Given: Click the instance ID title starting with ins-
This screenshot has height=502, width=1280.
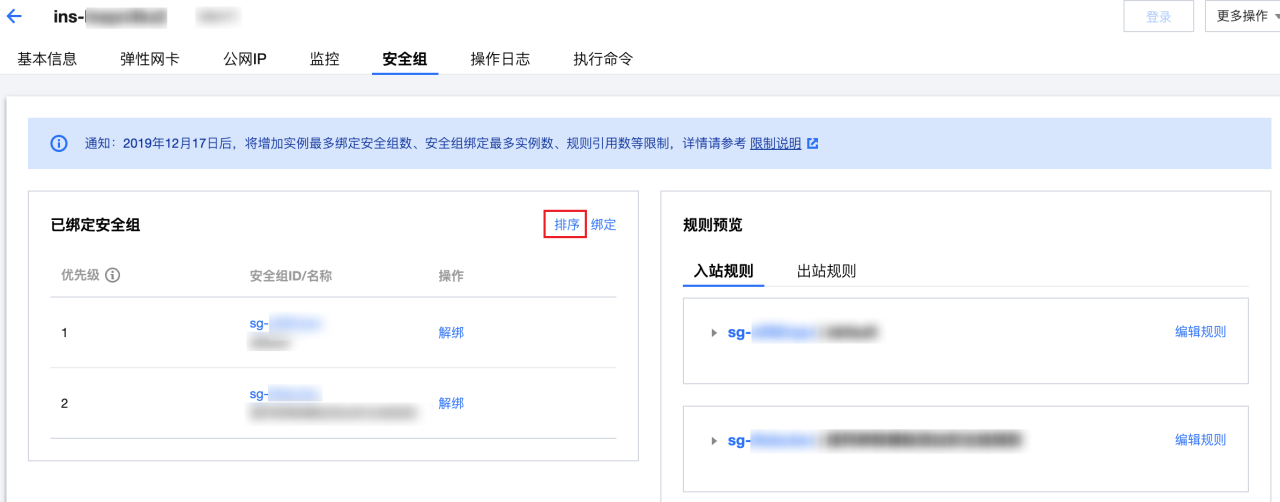Looking at the screenshot, I should (x=110, y=17).
